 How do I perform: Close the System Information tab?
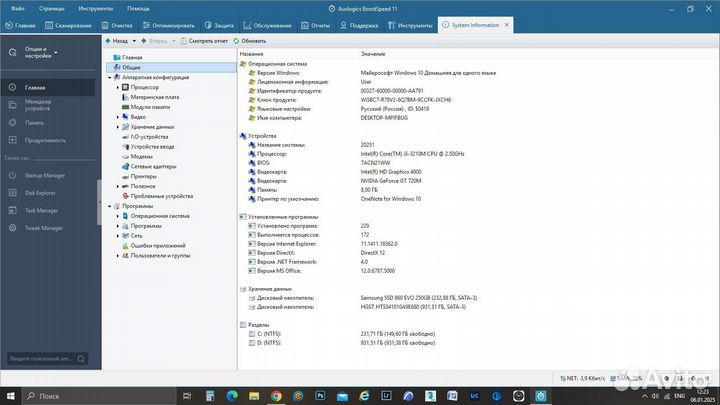(506, 25)
